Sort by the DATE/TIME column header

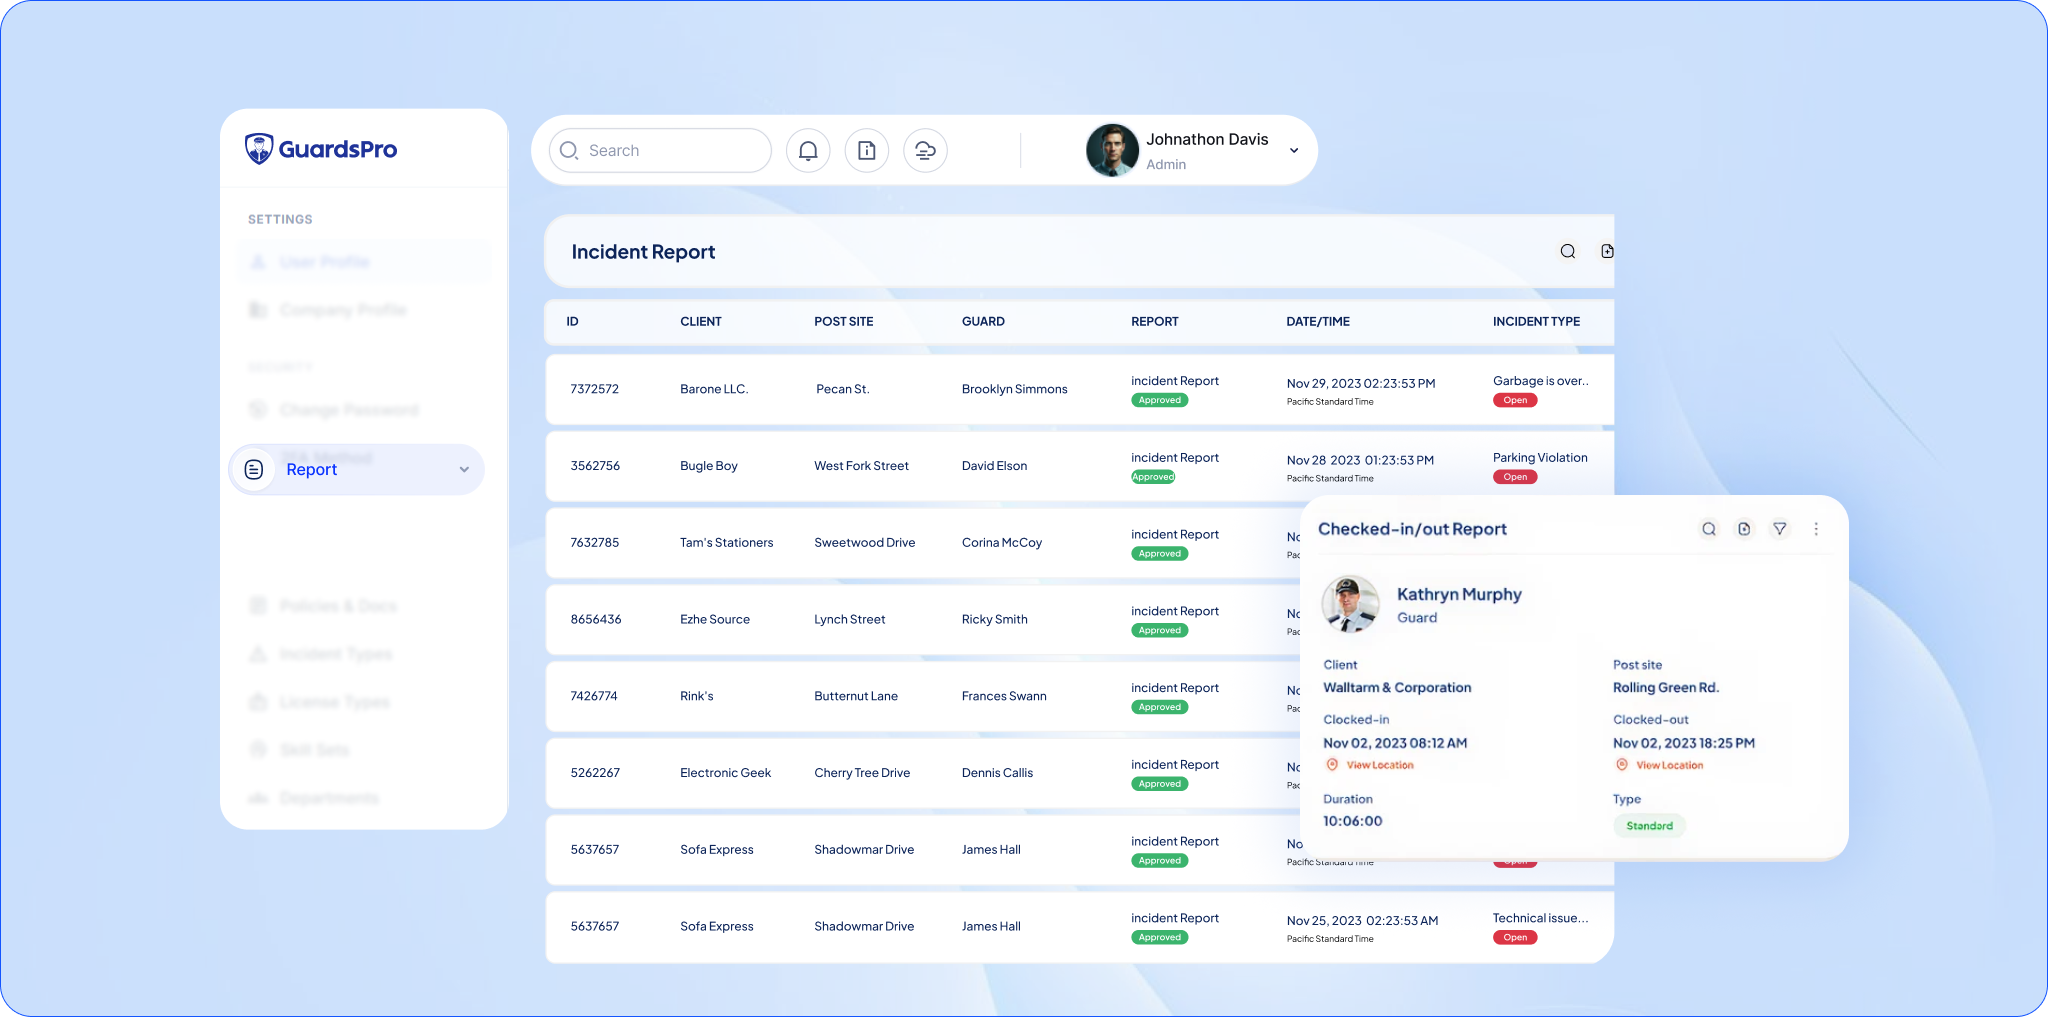pyautogui.click(x=1317, y=322)
